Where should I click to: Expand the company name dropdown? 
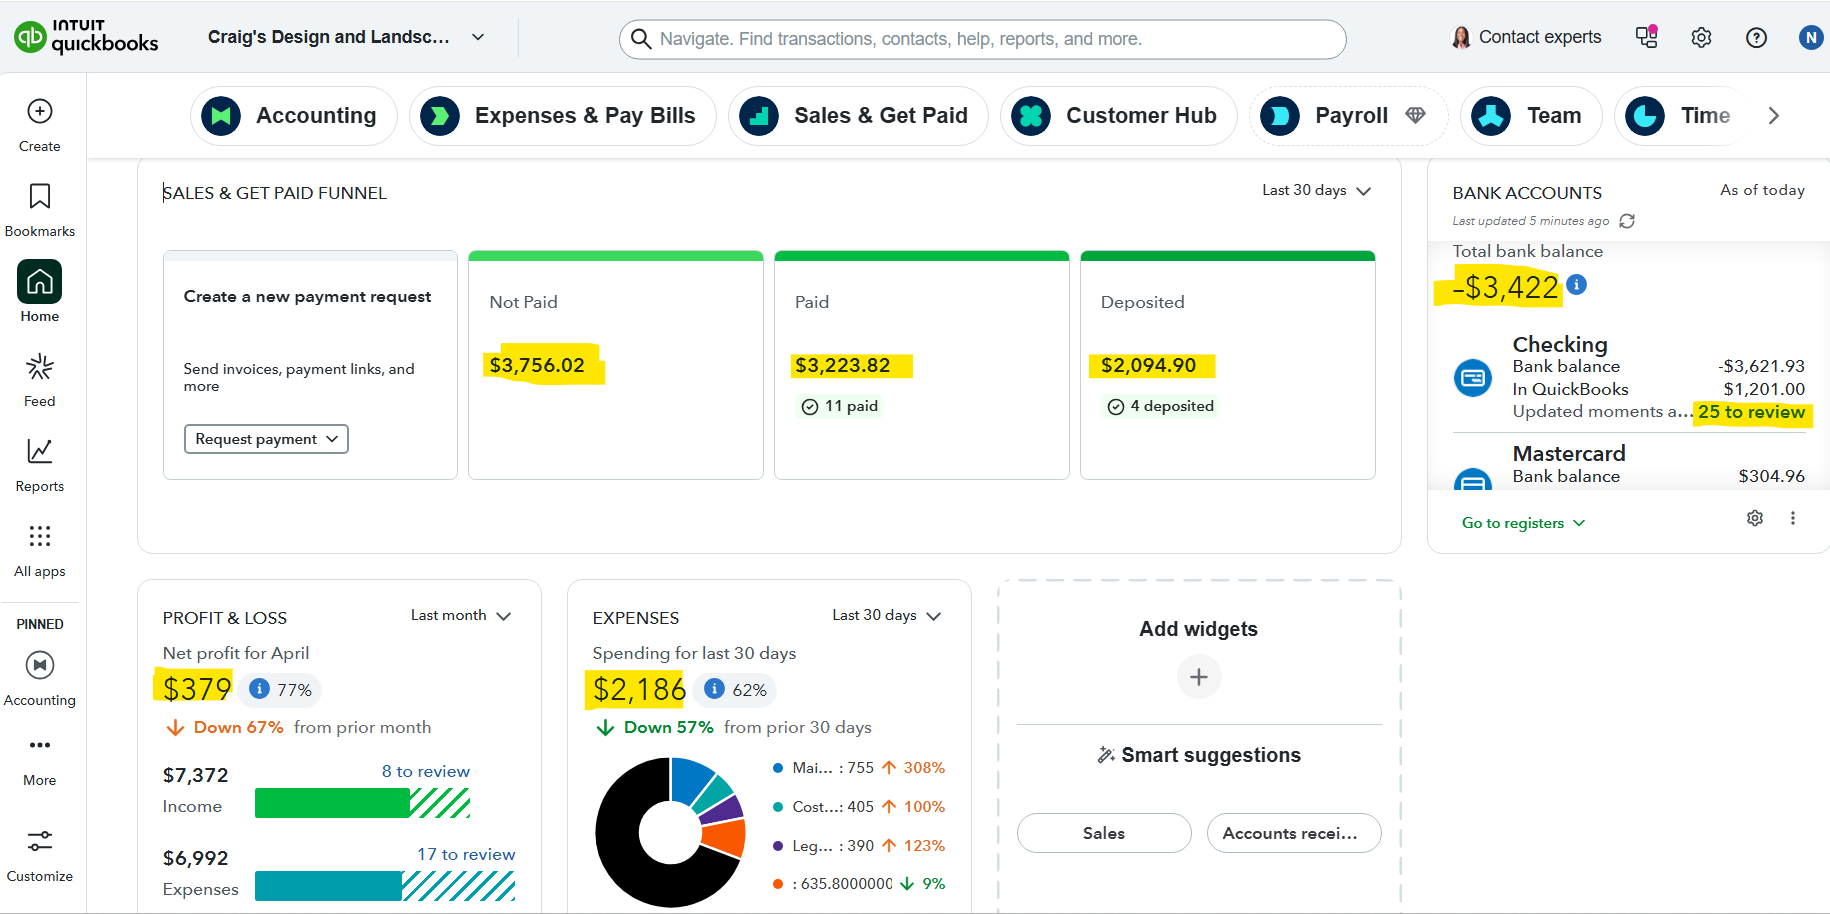point(478,37)
